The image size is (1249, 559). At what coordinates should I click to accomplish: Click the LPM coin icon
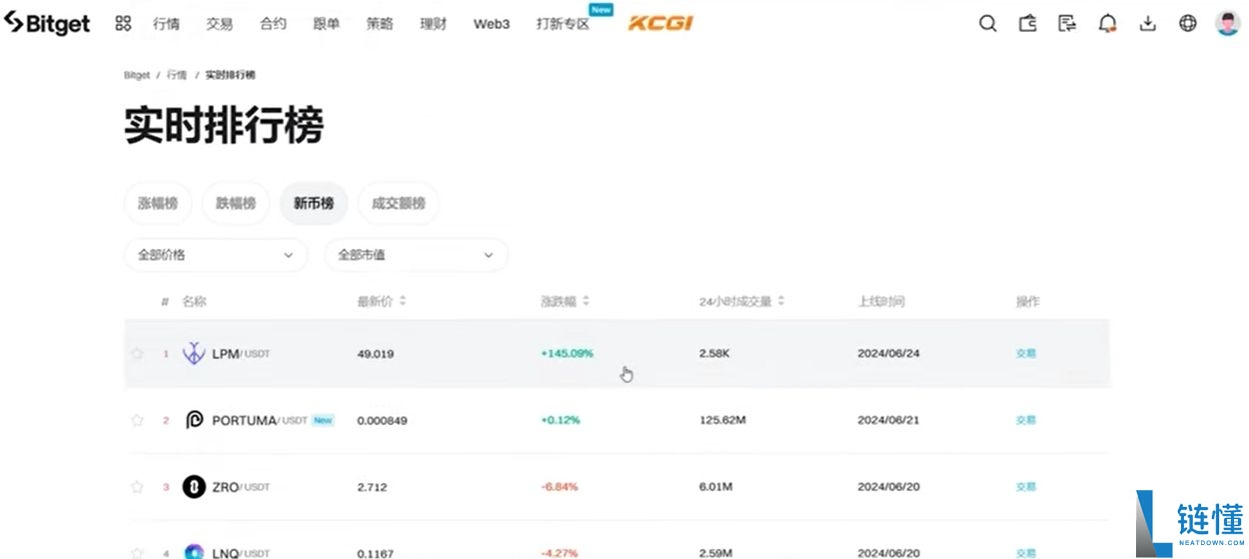[x=194, y=353]
